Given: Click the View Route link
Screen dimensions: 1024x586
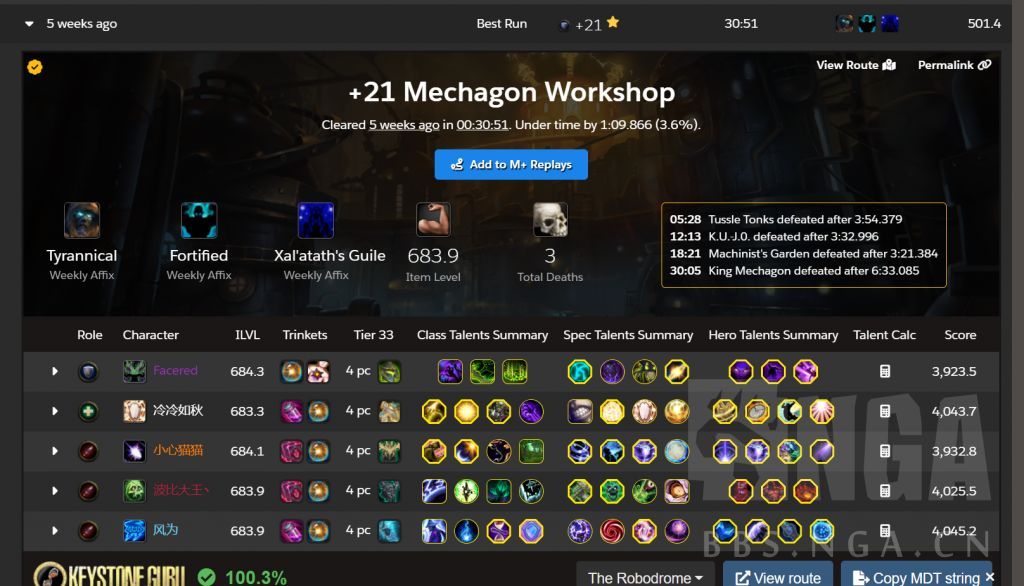Looking at the screenshot, I should [856, 65].
